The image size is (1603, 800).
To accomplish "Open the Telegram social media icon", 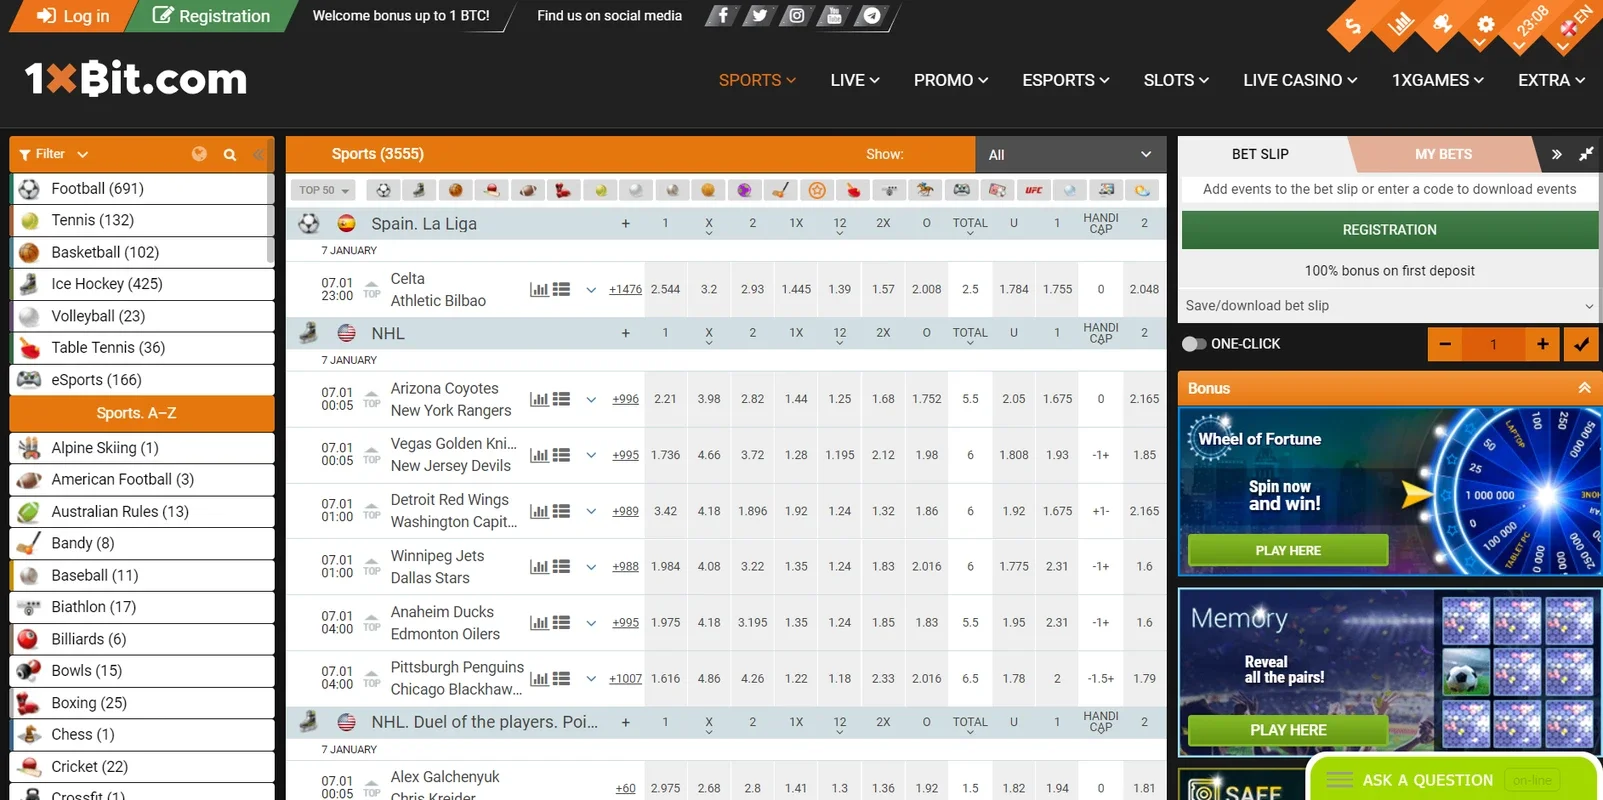I will tap(871, 16).
